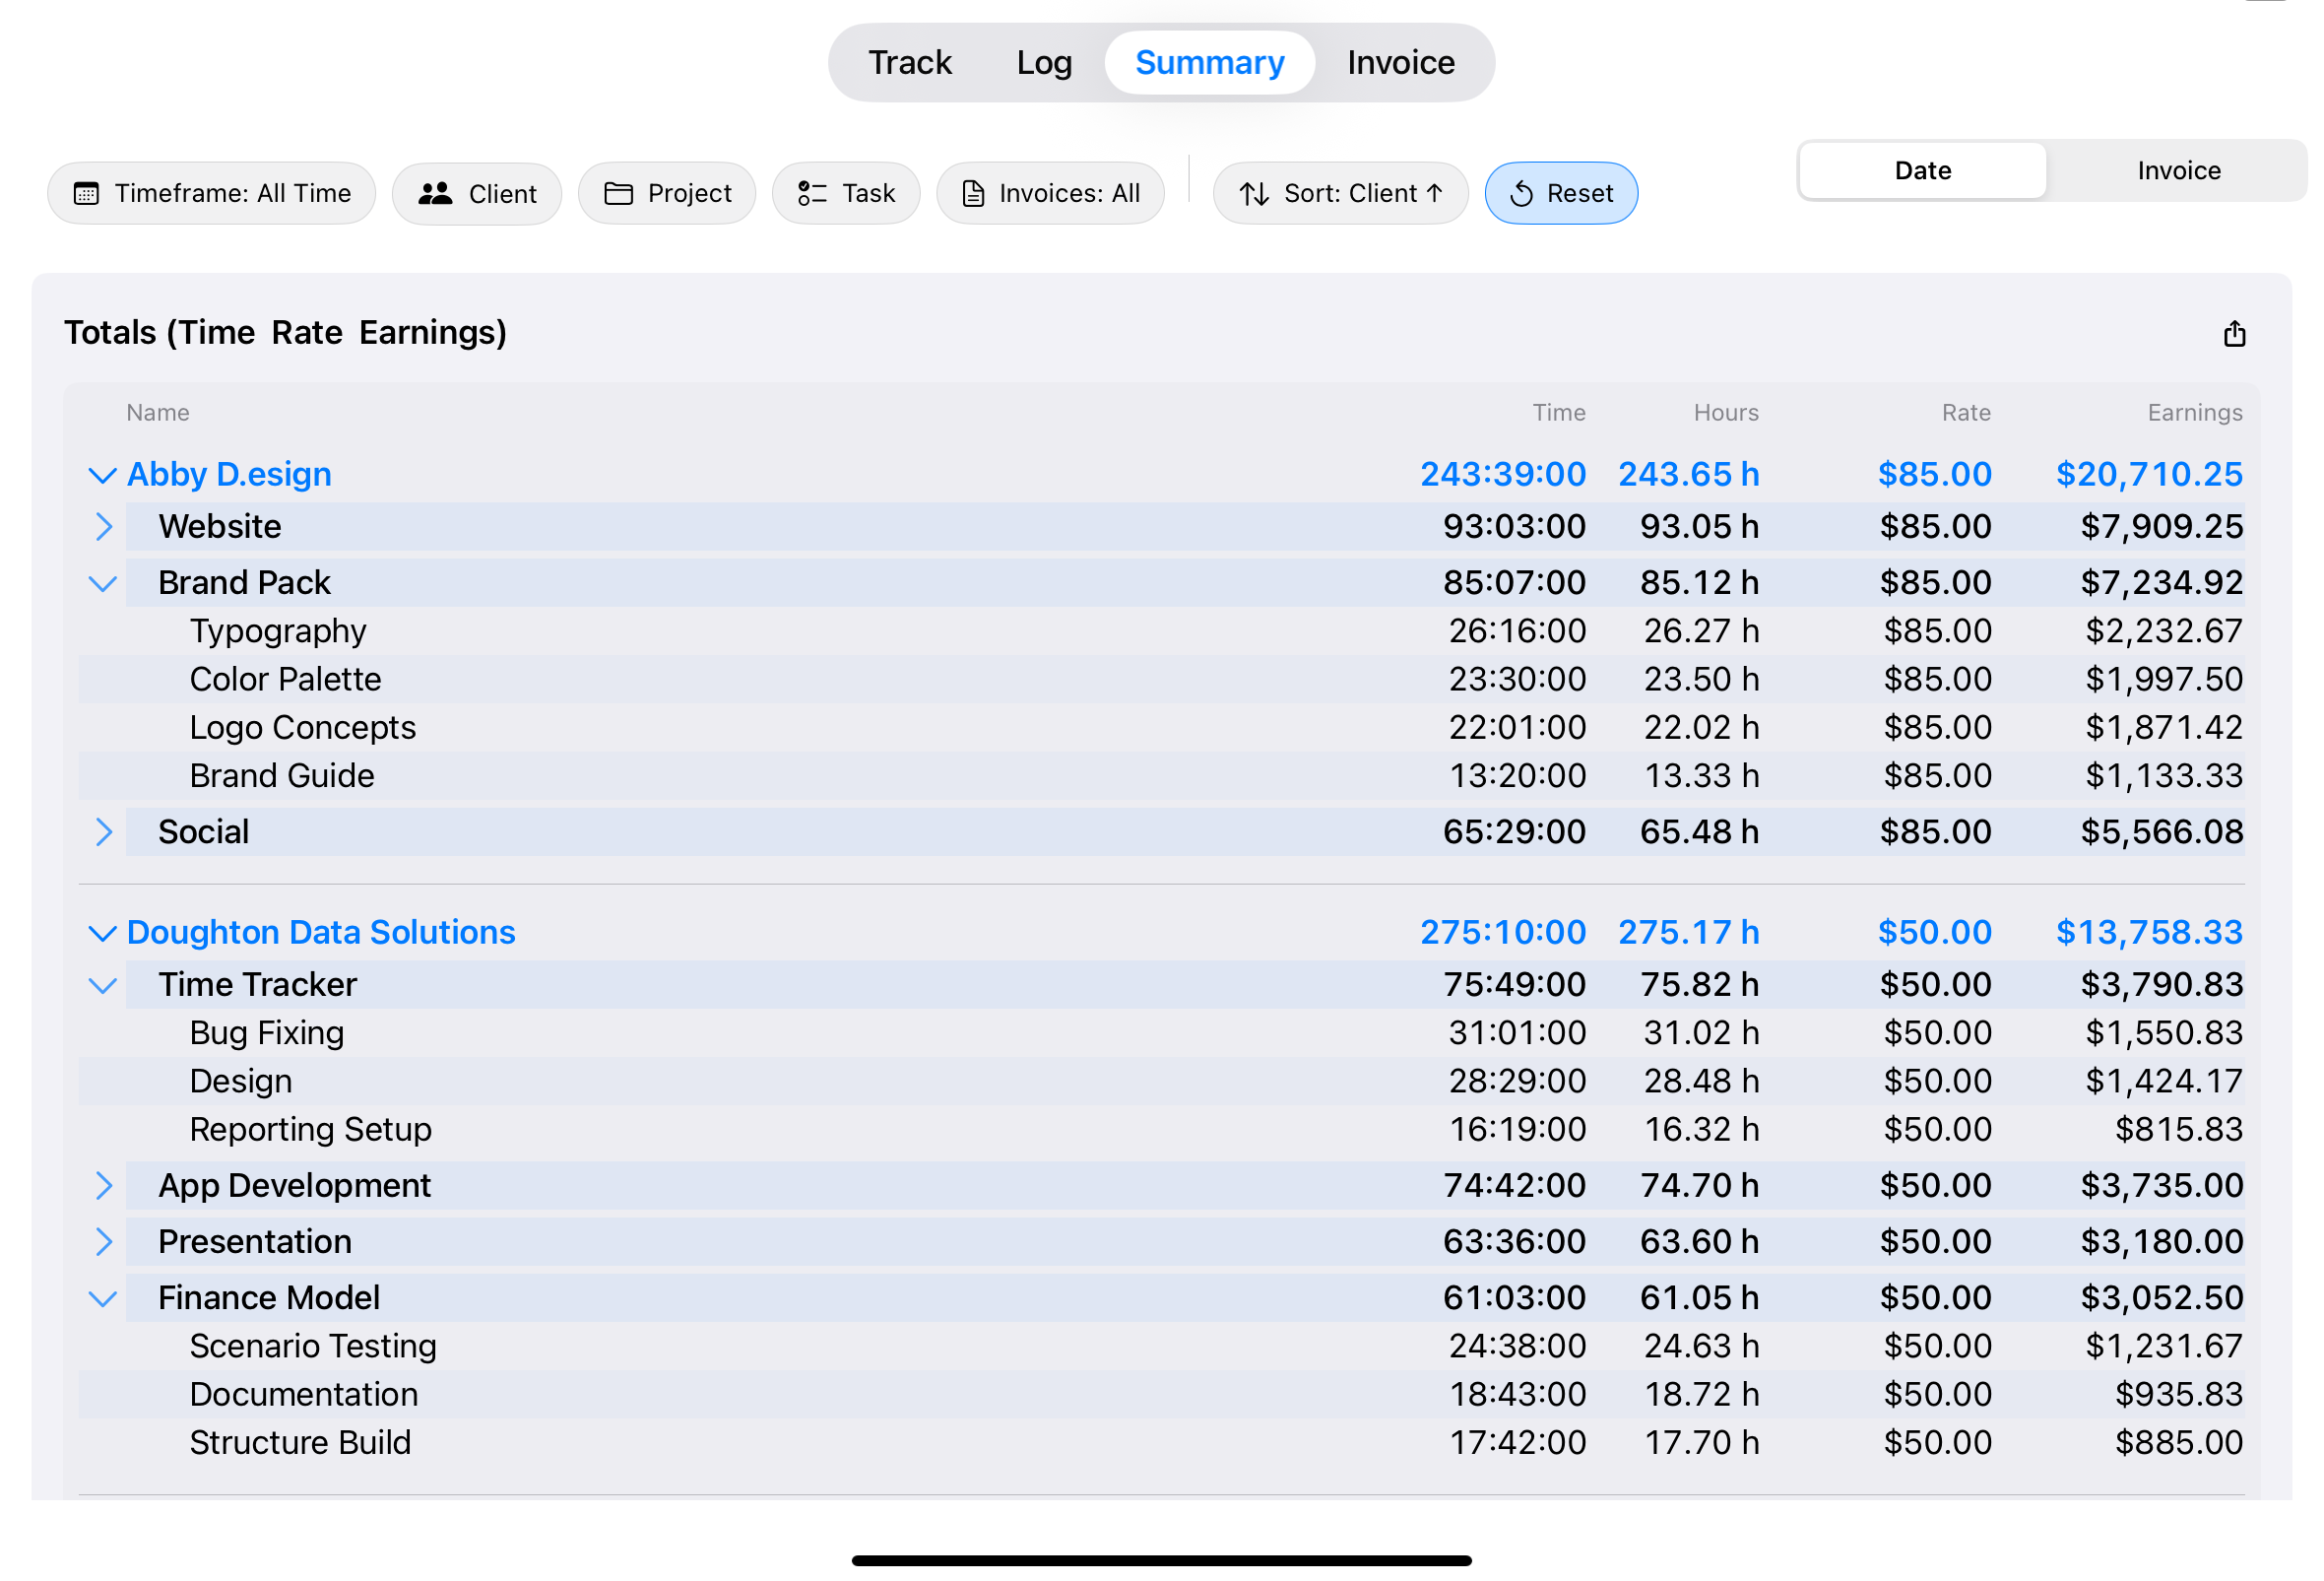Screen dimensions: 2324x1581
Task: Open the Log tab
Action: click(1043, 62)
